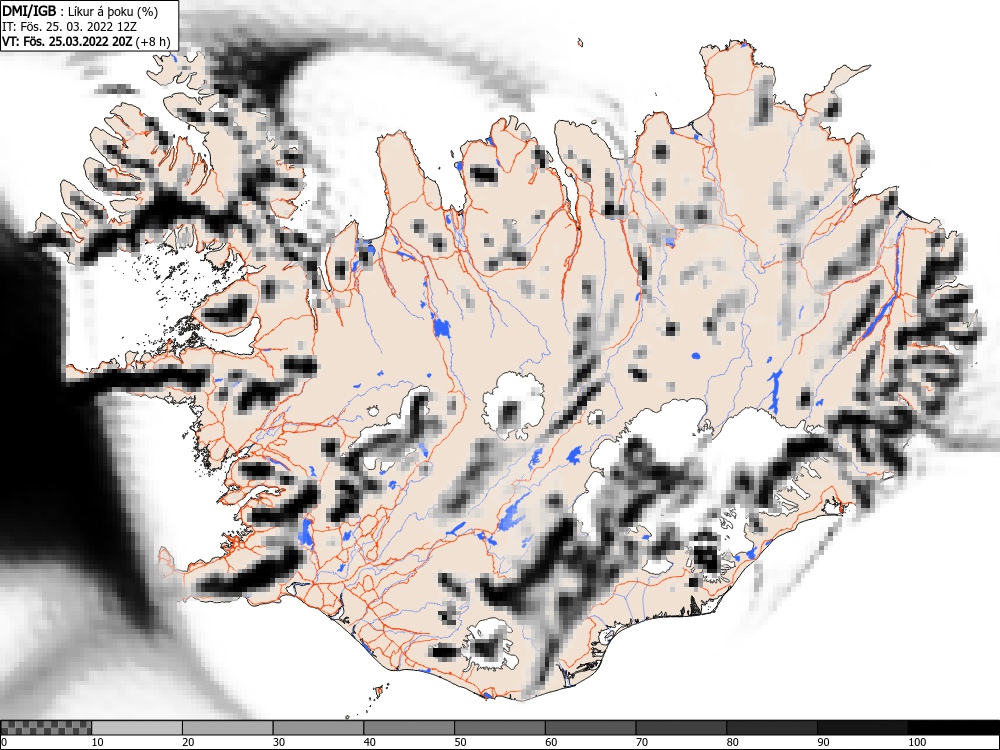Click the 'IT: Fös. 25. 03. 2022 12Z' line
The width and height of the screenshot is (1000, 750).
69,27
